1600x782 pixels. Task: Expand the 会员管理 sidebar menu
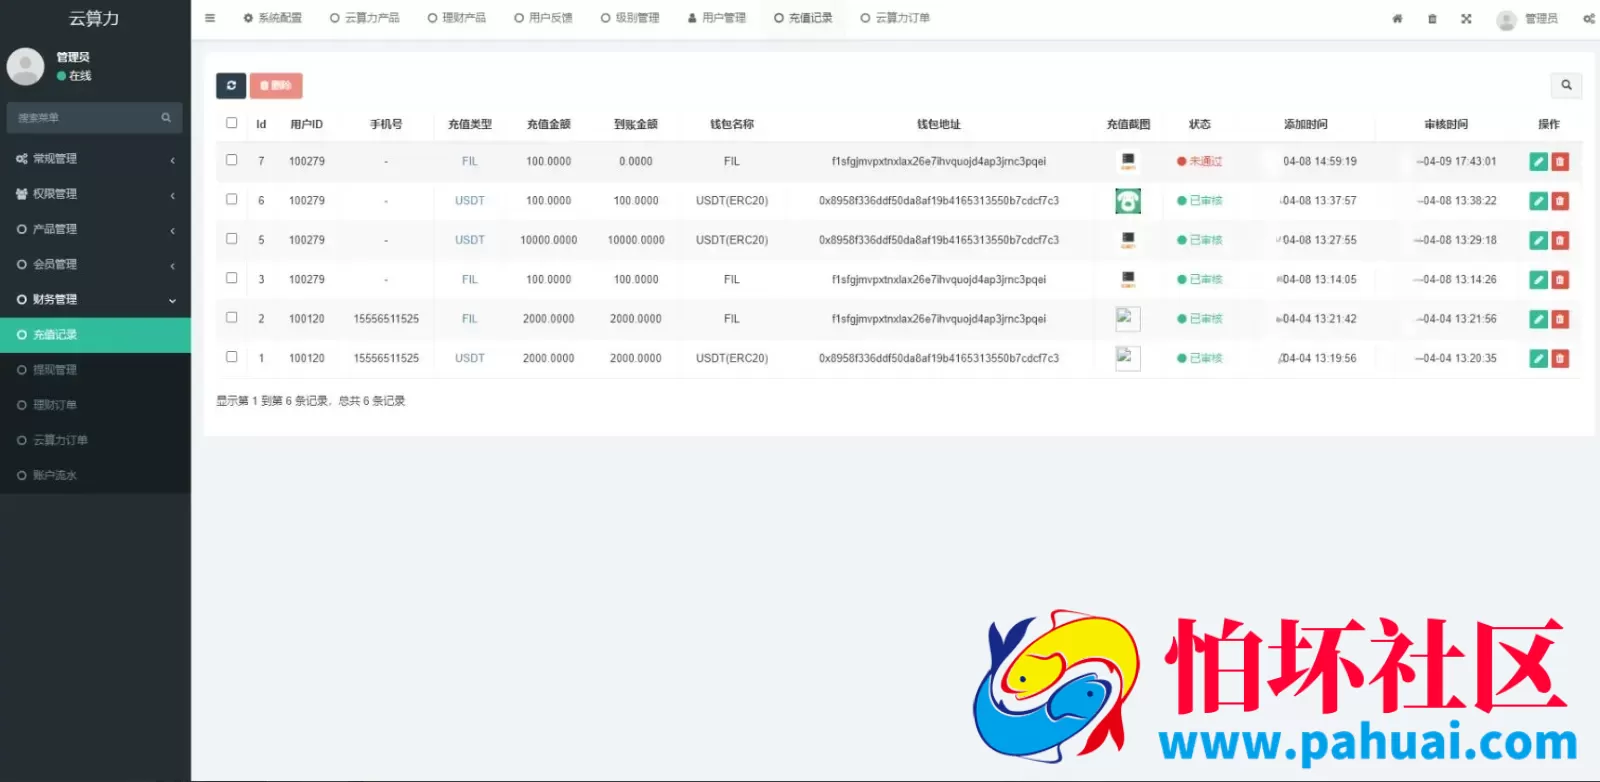(95, 264)
